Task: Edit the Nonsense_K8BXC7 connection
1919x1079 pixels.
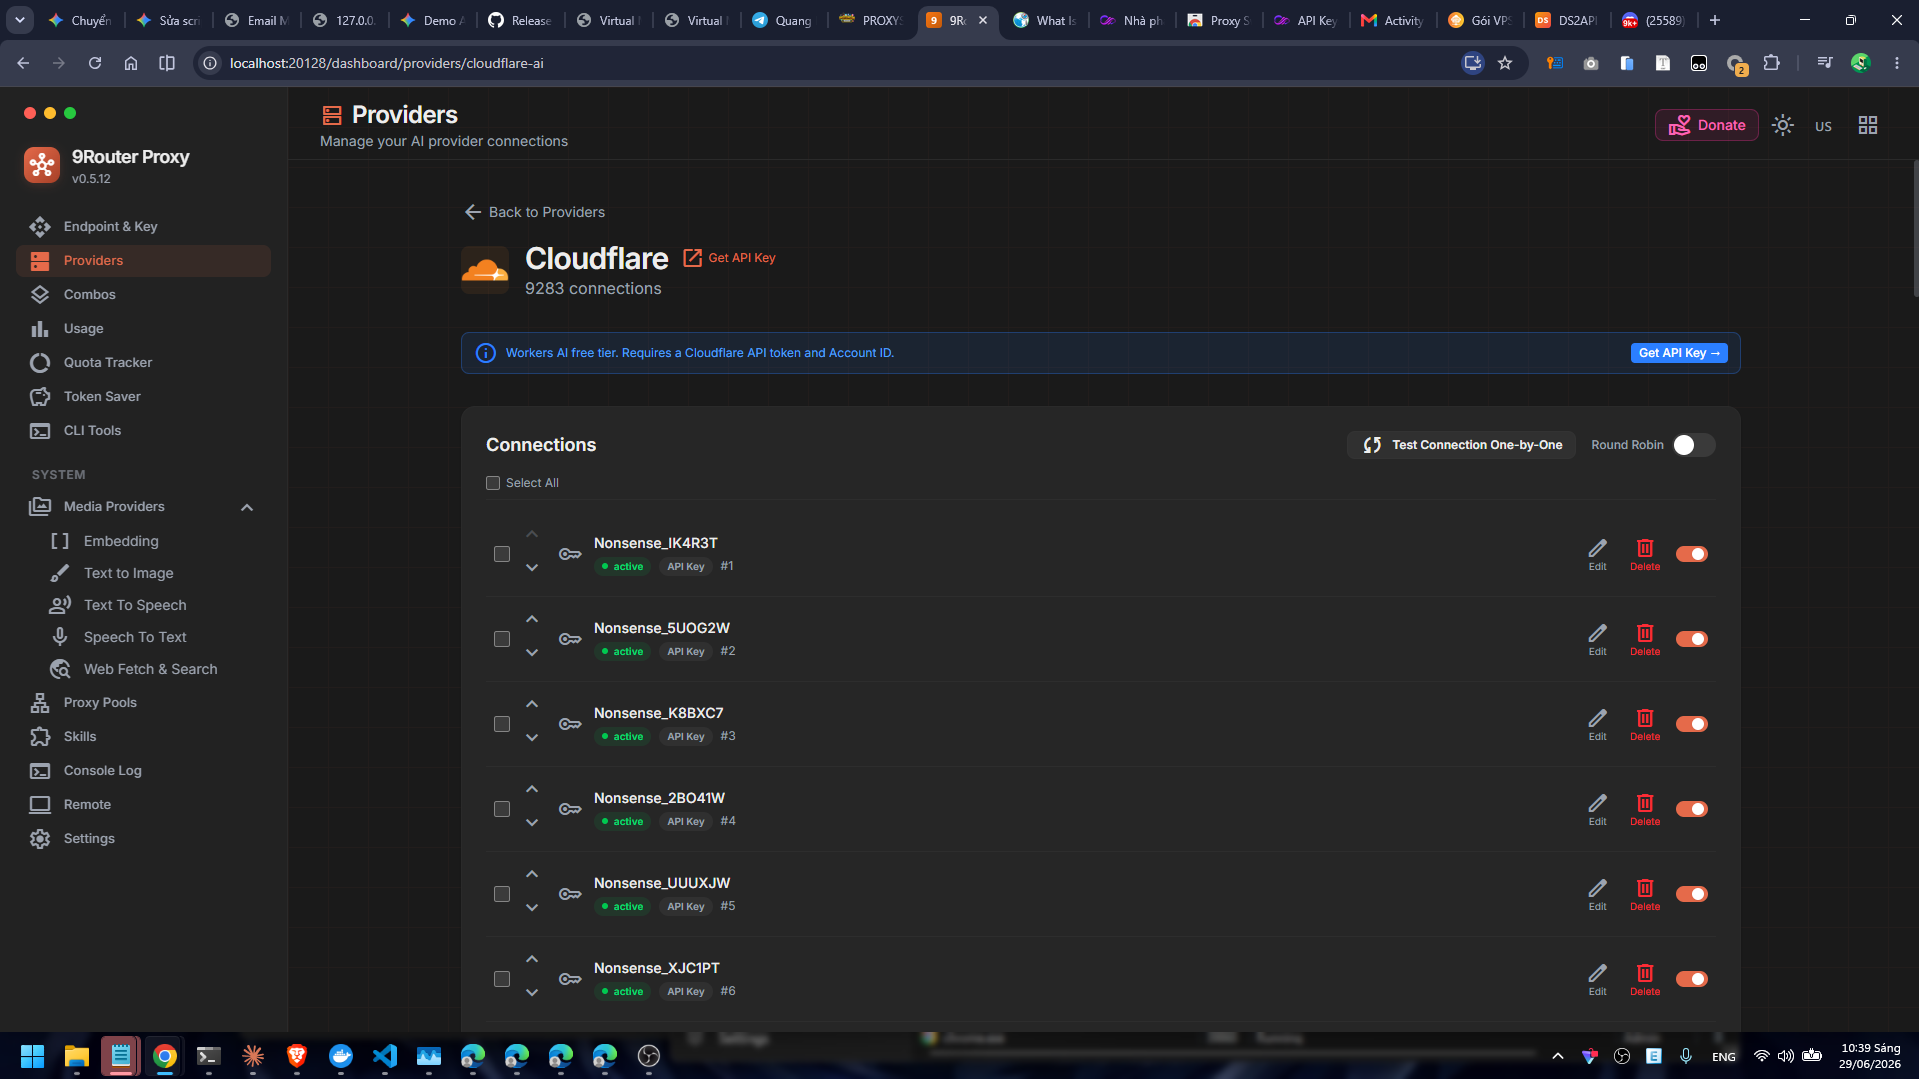Action: (1598, 724)
